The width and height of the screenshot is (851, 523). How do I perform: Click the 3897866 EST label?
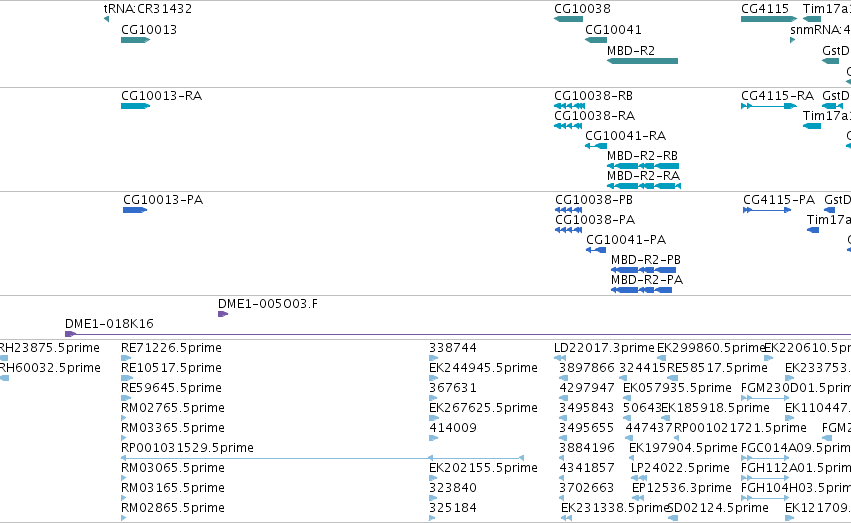click(587, 368)
